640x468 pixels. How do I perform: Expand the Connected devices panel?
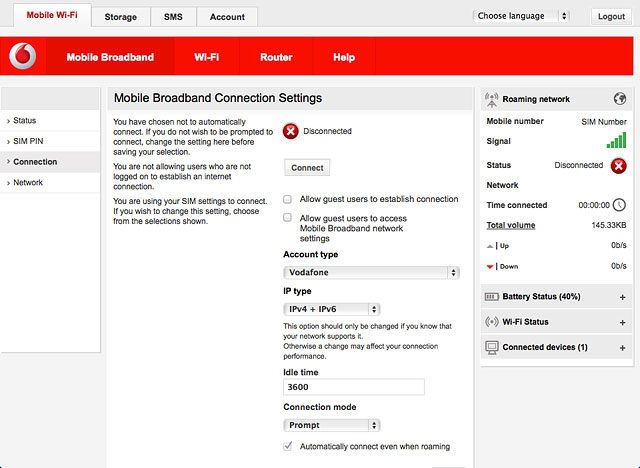[x=622, y=348]
